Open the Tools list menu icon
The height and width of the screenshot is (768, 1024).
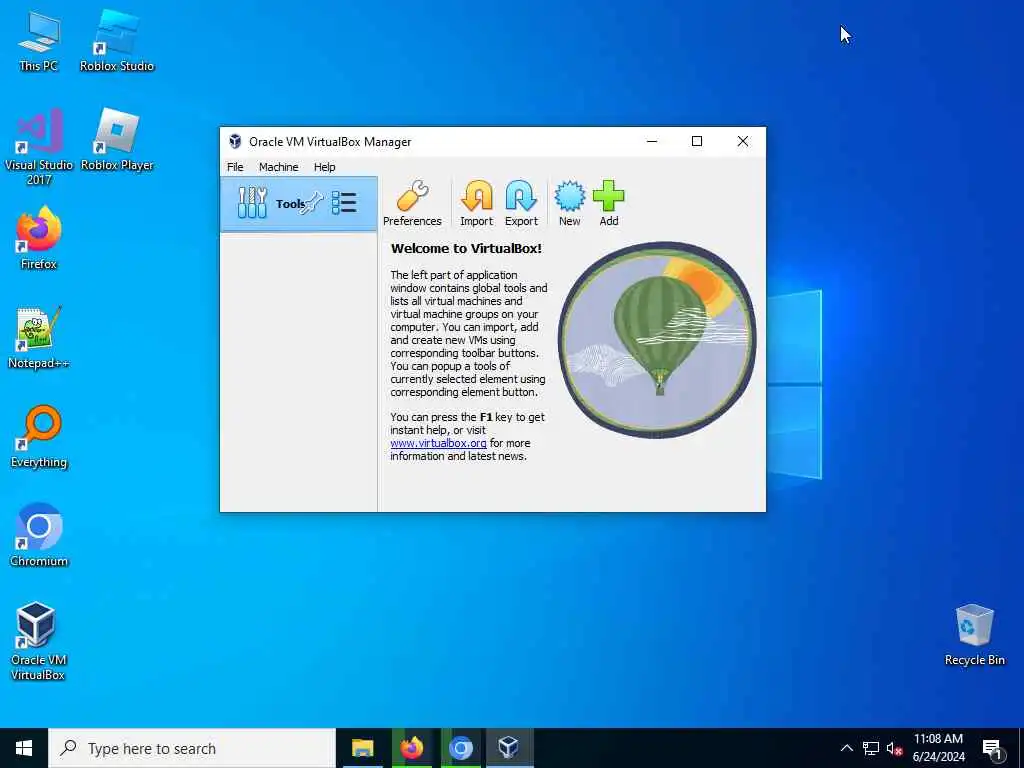coord(344,203)
